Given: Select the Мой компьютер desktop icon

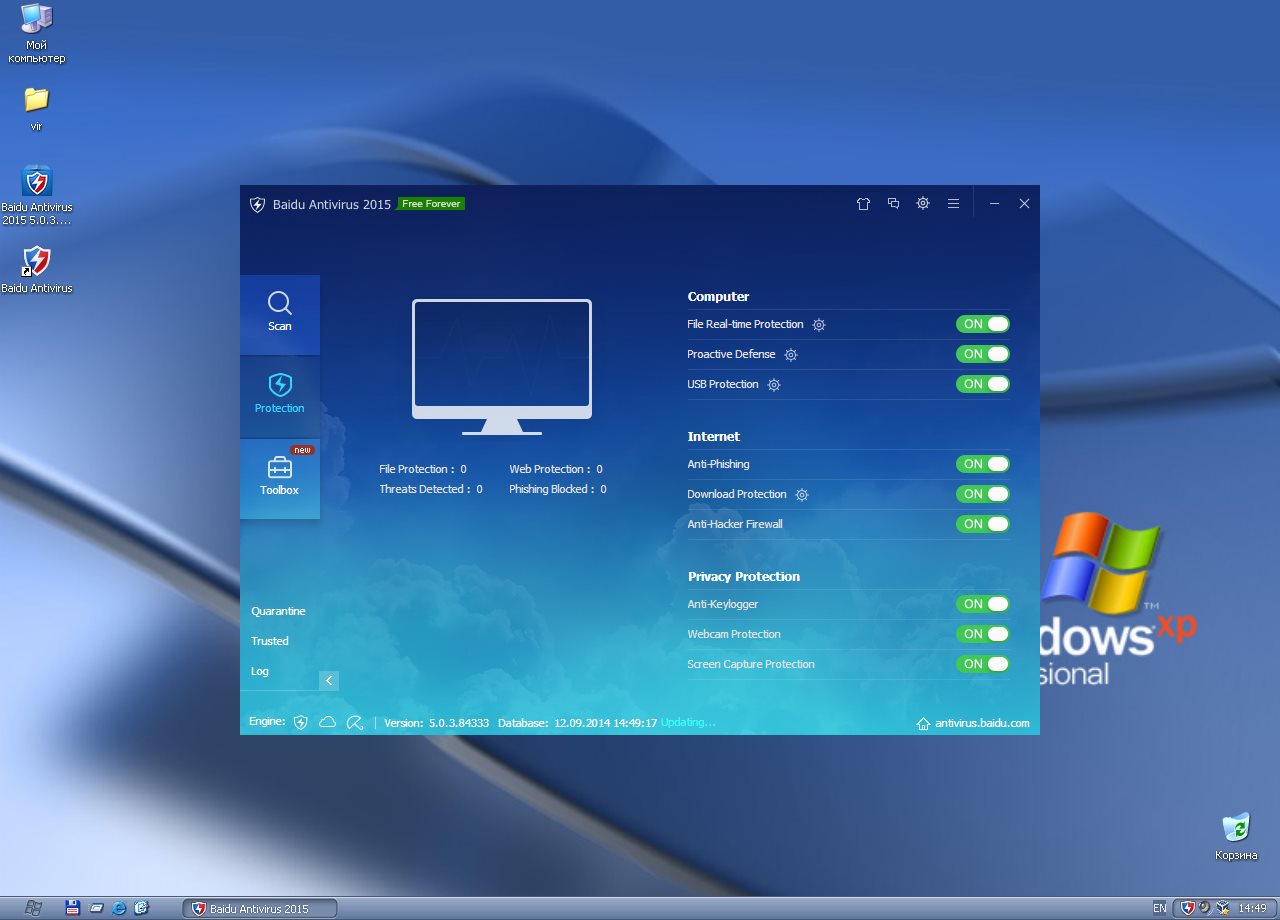Looking at the screenshot, I should point(37,34).
